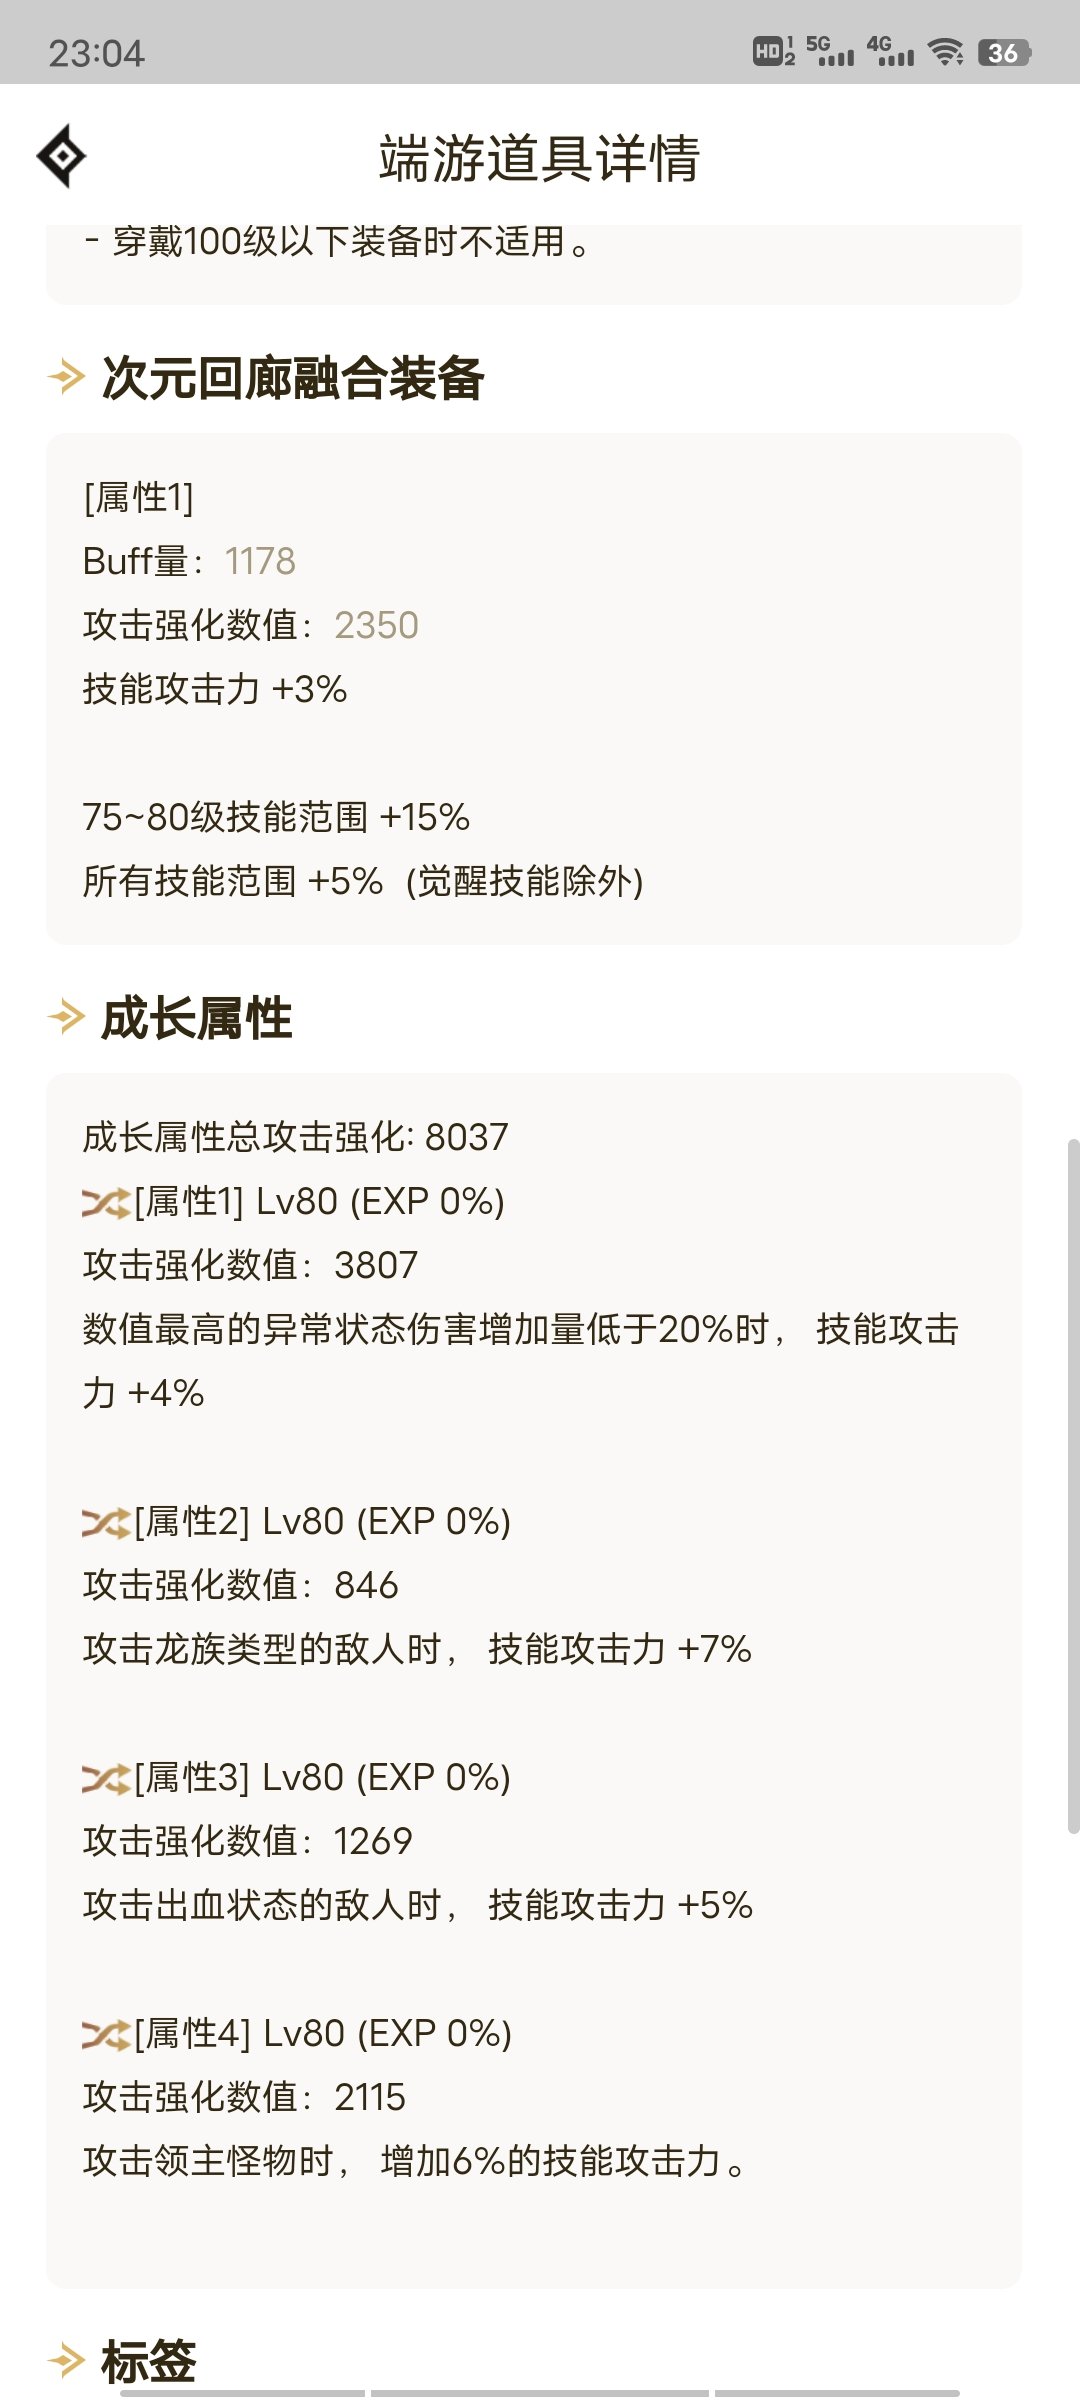
Task: Click the vertical scrollbar on right edge
Action: (1073, 1485)
